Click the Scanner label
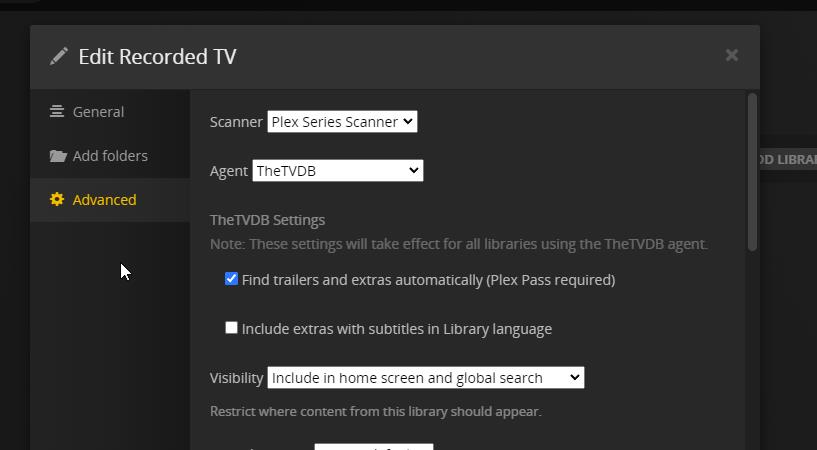The image size is (817, 450). coord(236,122)
